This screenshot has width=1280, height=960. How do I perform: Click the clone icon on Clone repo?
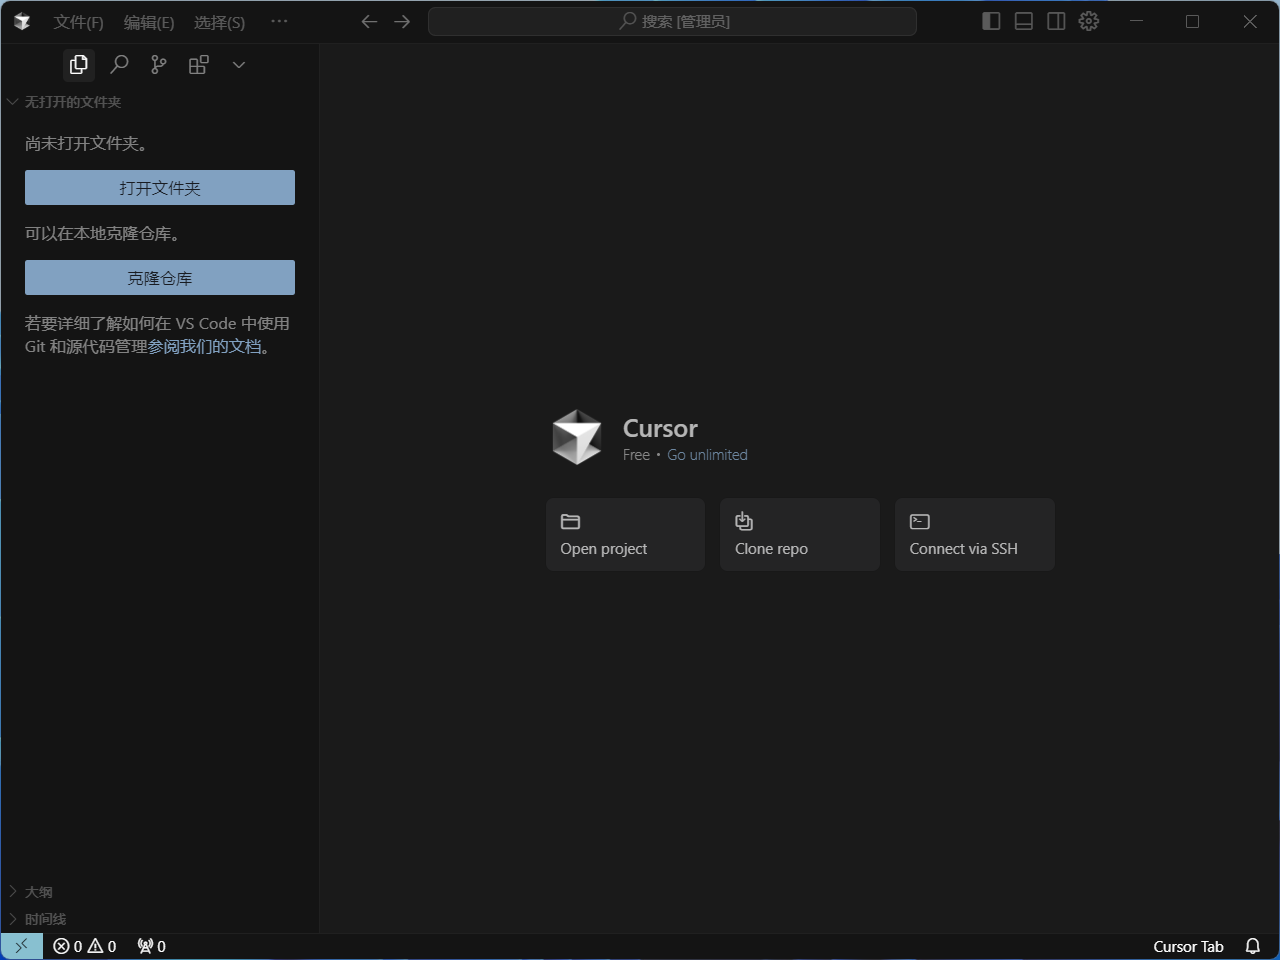[x=744, y=521]
